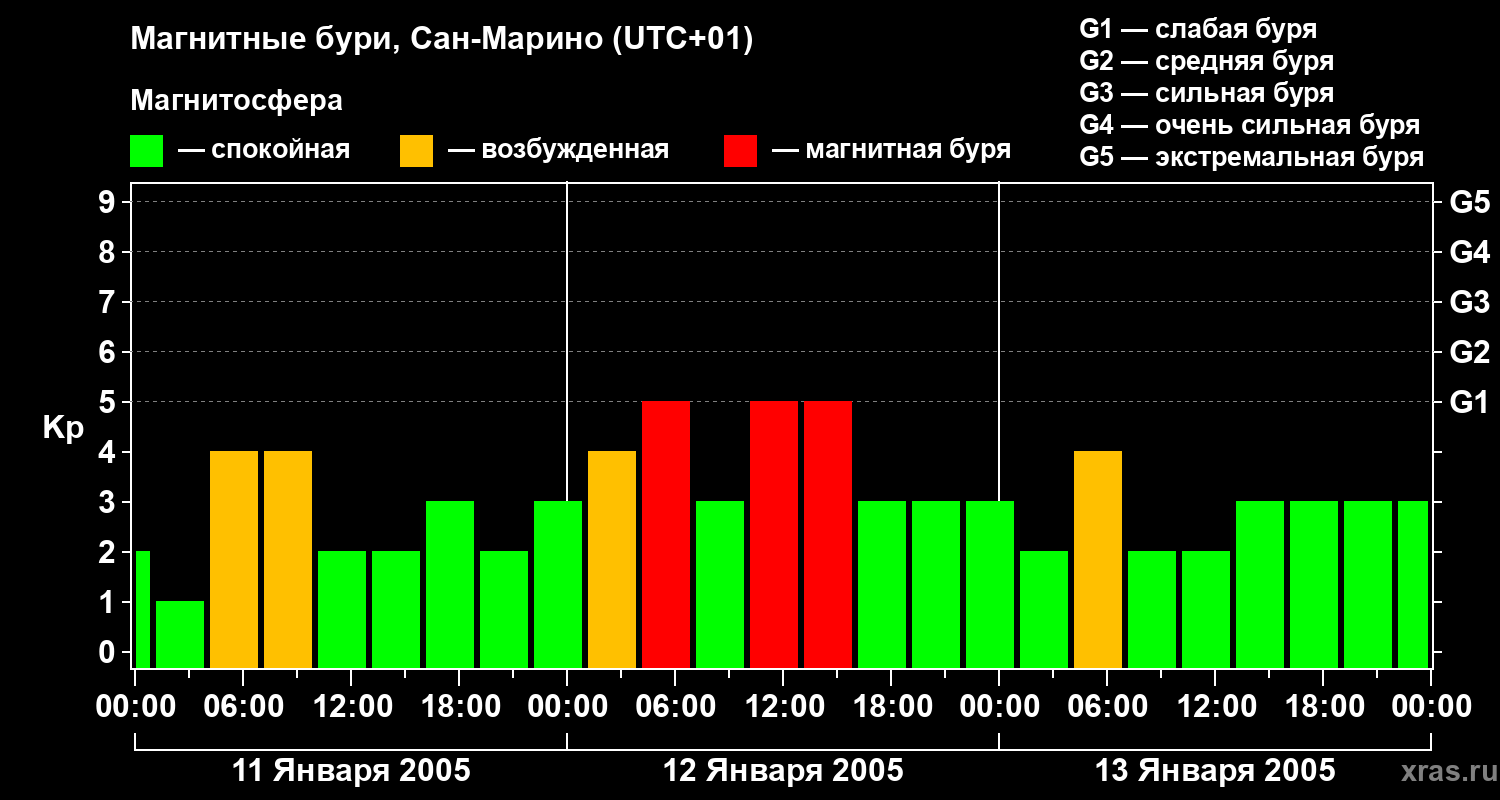Select the green bar between red bars on 12 January
Screen dimensions: 1500x800
(720, 584)
